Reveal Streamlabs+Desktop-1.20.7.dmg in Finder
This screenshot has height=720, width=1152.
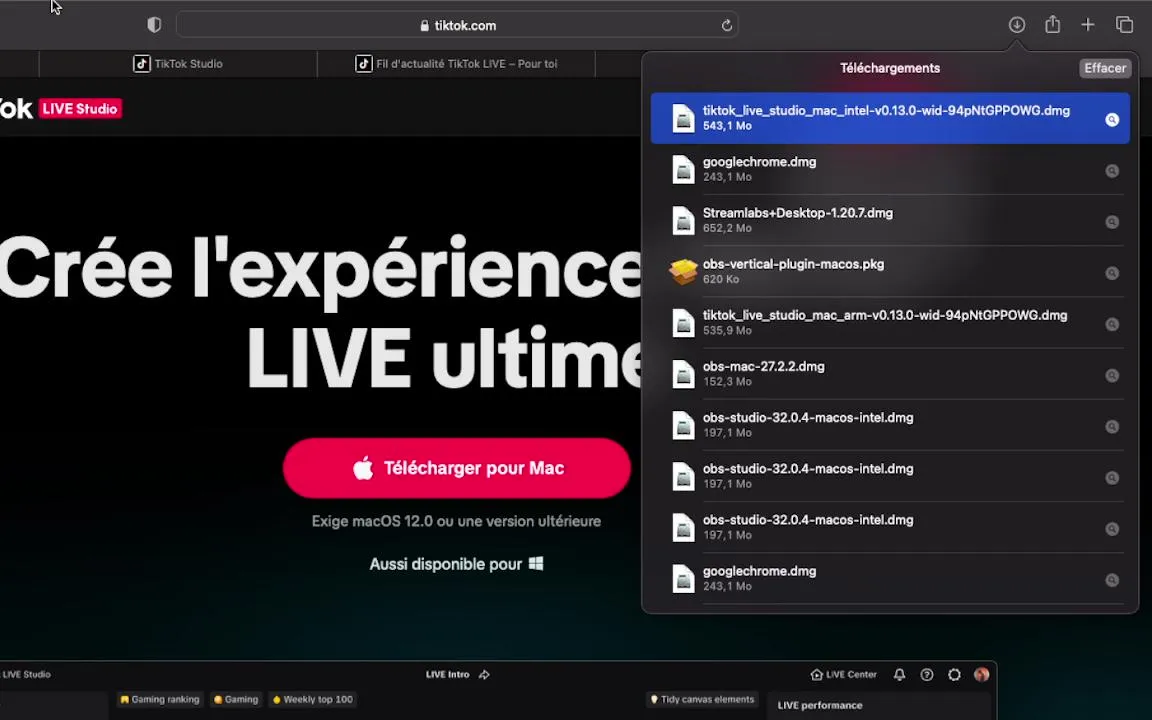coord(1112,222)
